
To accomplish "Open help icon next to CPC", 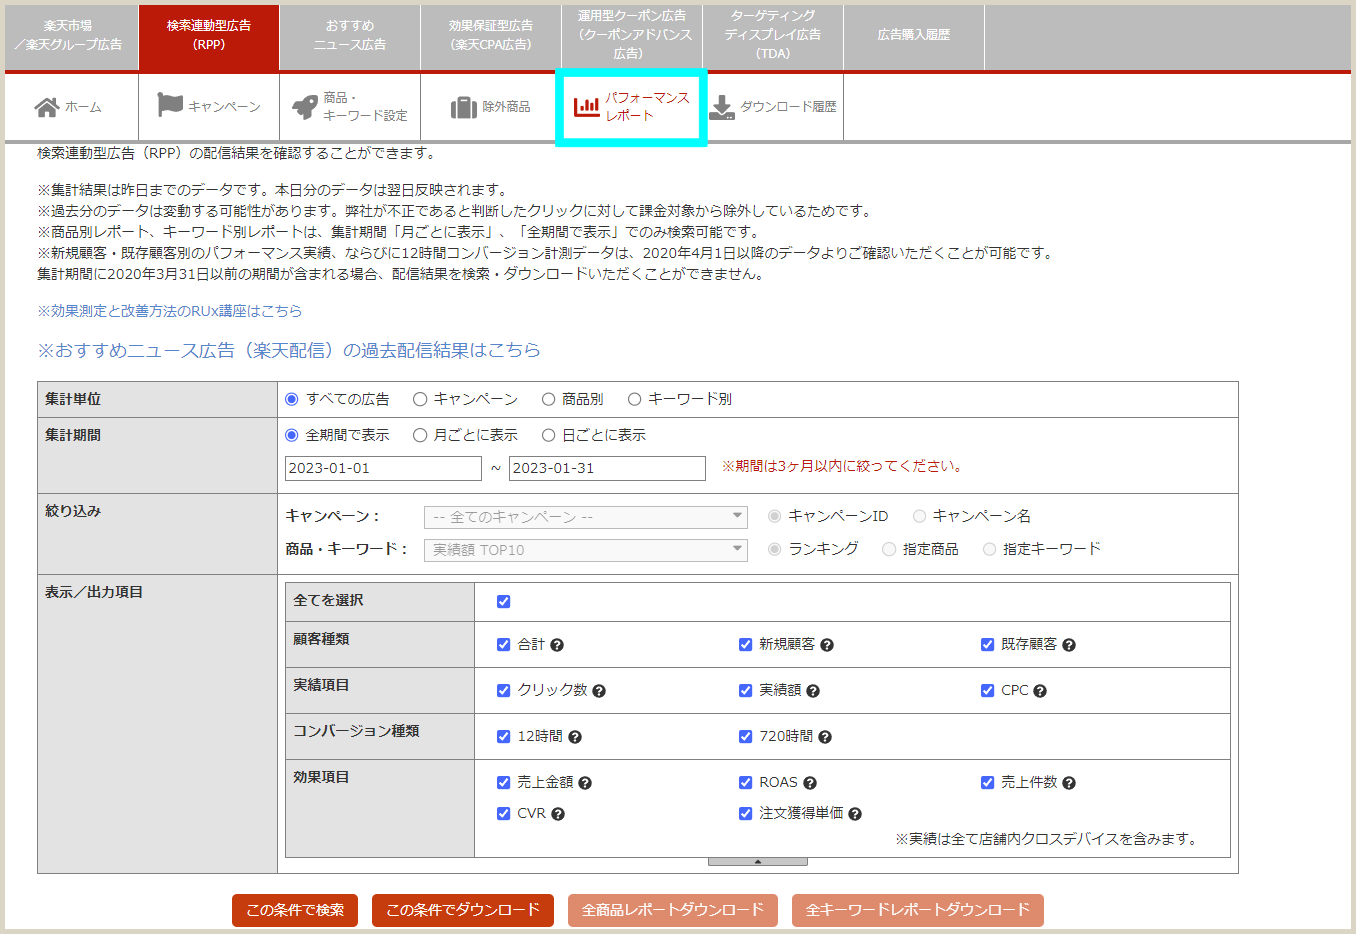I will pyautogui.click(x=1040, y=691).
